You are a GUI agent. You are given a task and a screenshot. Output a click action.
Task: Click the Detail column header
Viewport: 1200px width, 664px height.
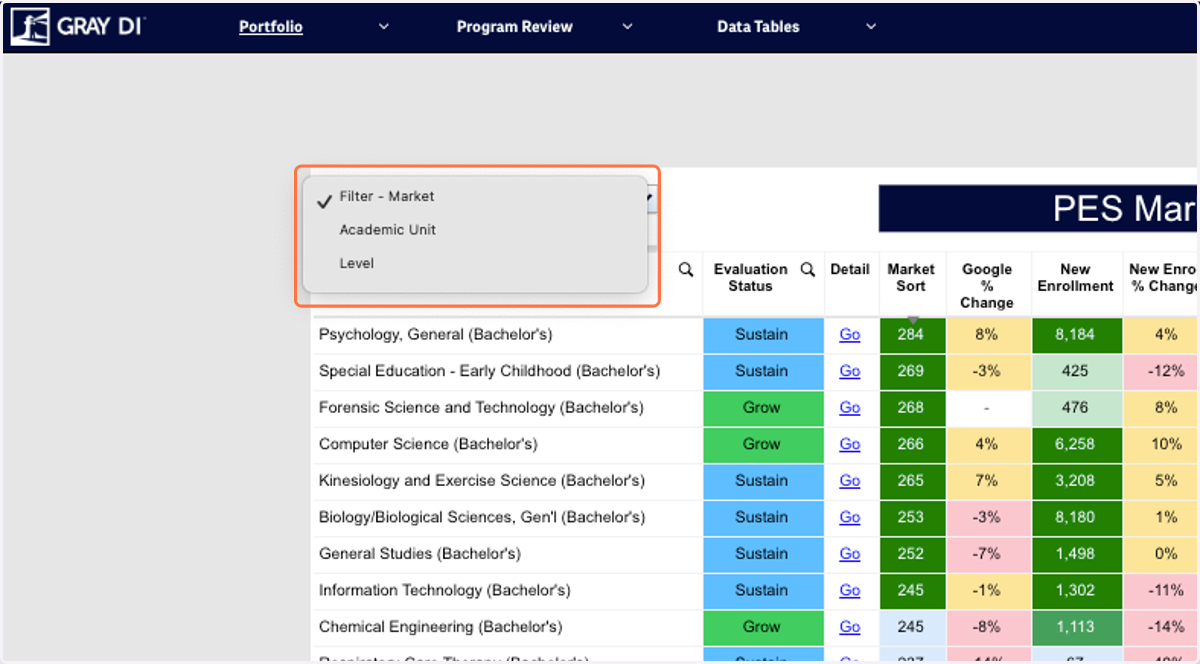pos(850,270)
